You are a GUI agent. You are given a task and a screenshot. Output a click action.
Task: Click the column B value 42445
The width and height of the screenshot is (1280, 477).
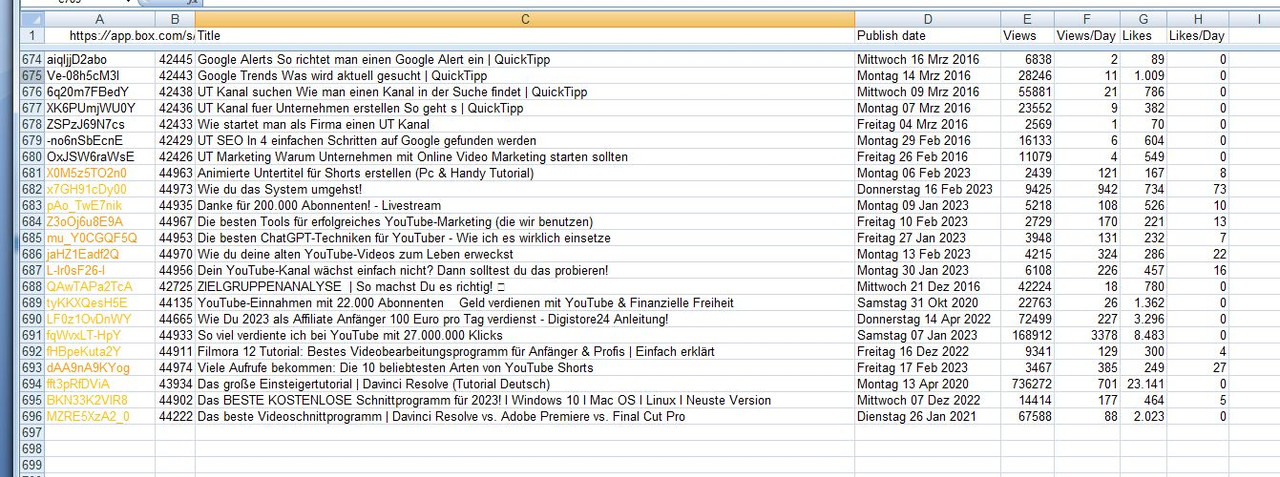[176, 60]
